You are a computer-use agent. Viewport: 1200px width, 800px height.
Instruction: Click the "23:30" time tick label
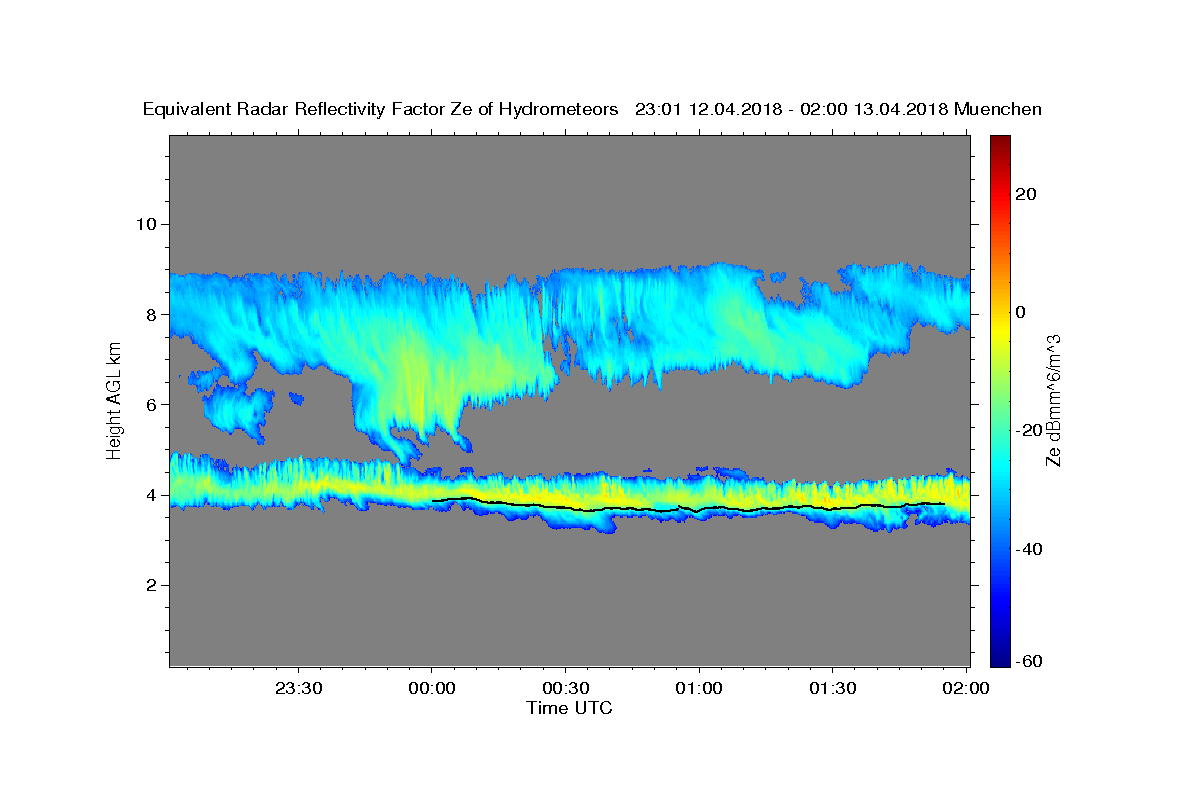298,688
